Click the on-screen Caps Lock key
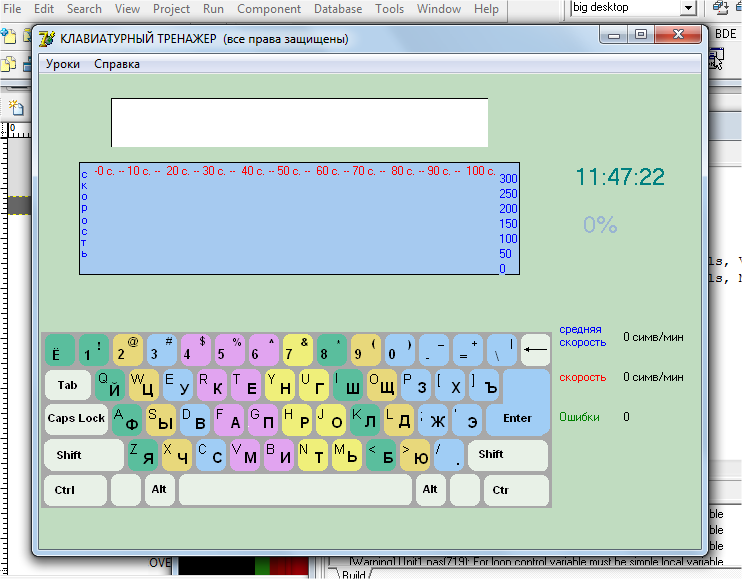The width and height of the screenshot is (742, 579). [77, 419]
